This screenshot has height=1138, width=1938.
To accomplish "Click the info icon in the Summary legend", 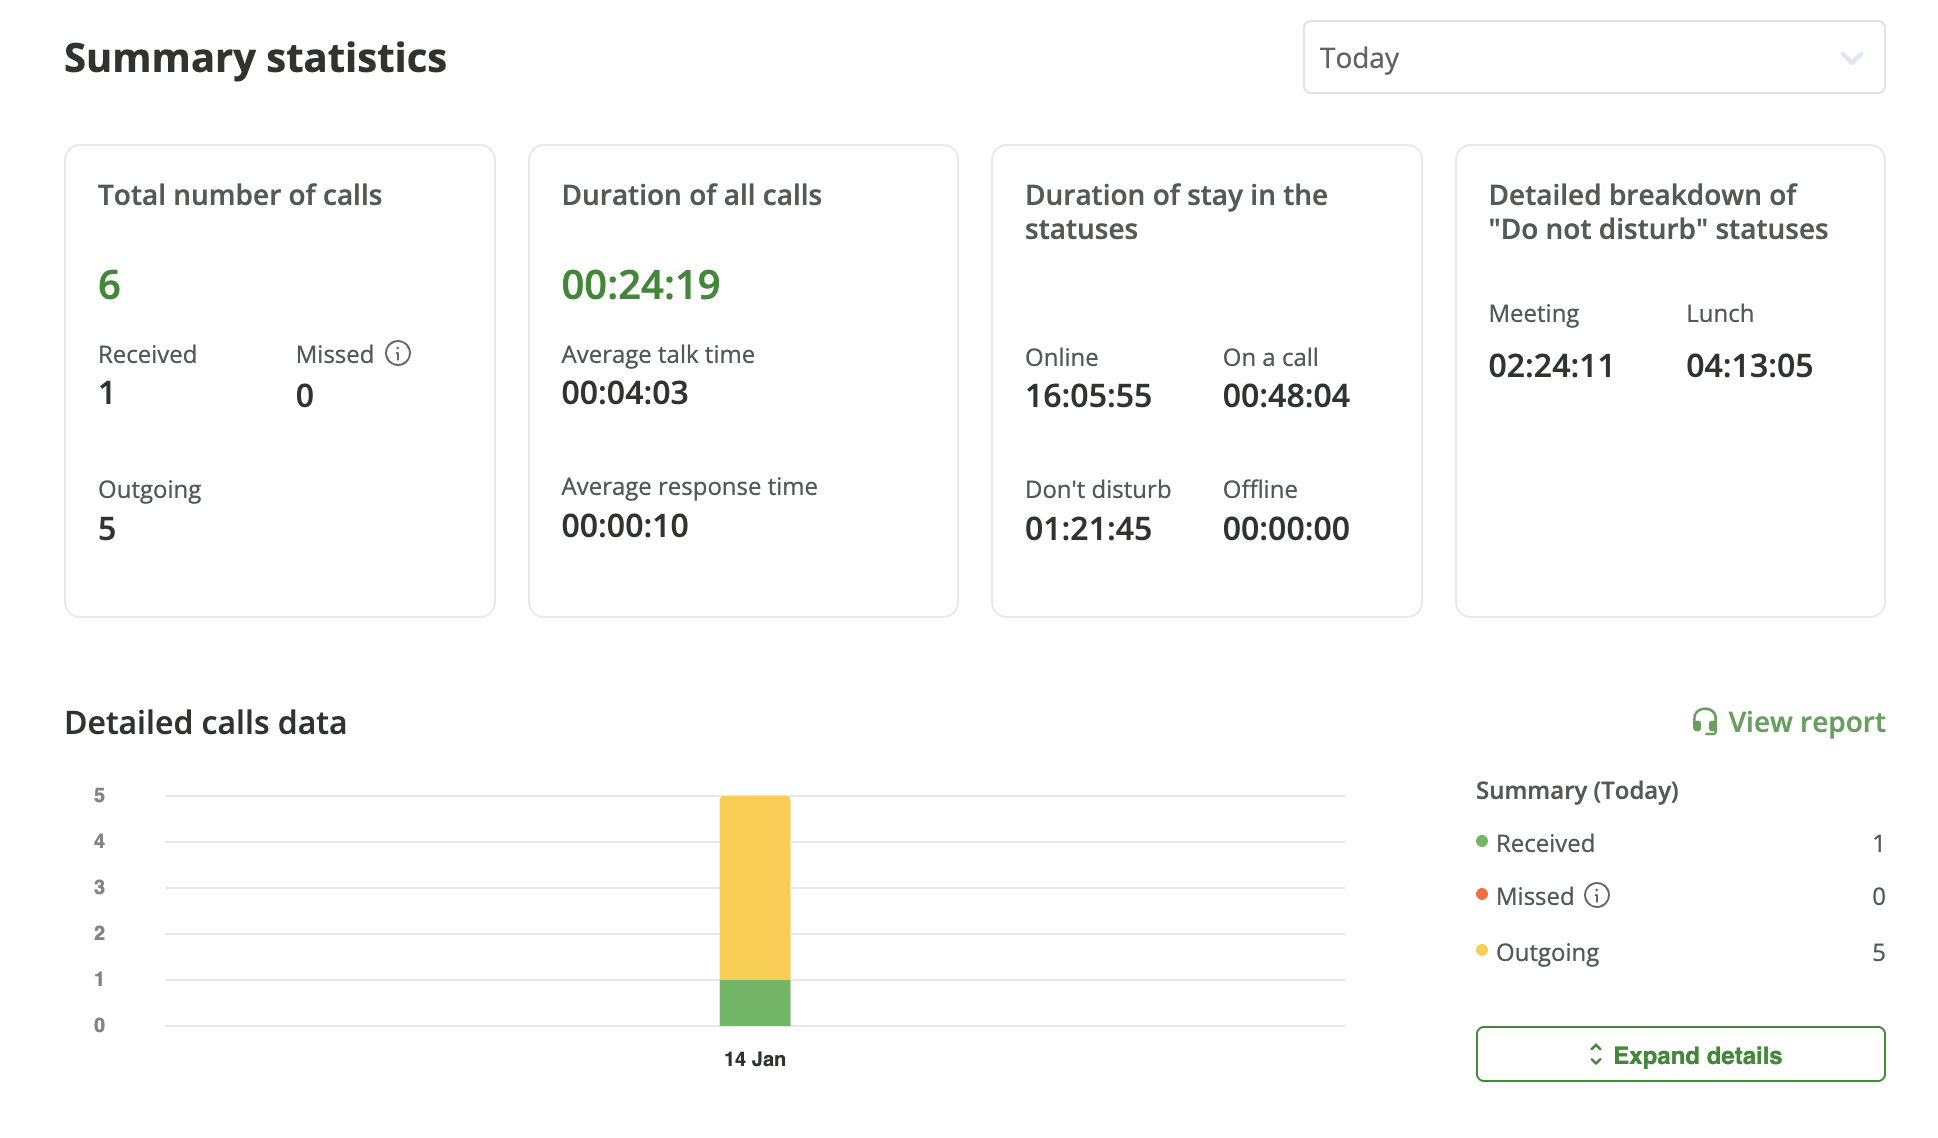I will click(1597, 896).
